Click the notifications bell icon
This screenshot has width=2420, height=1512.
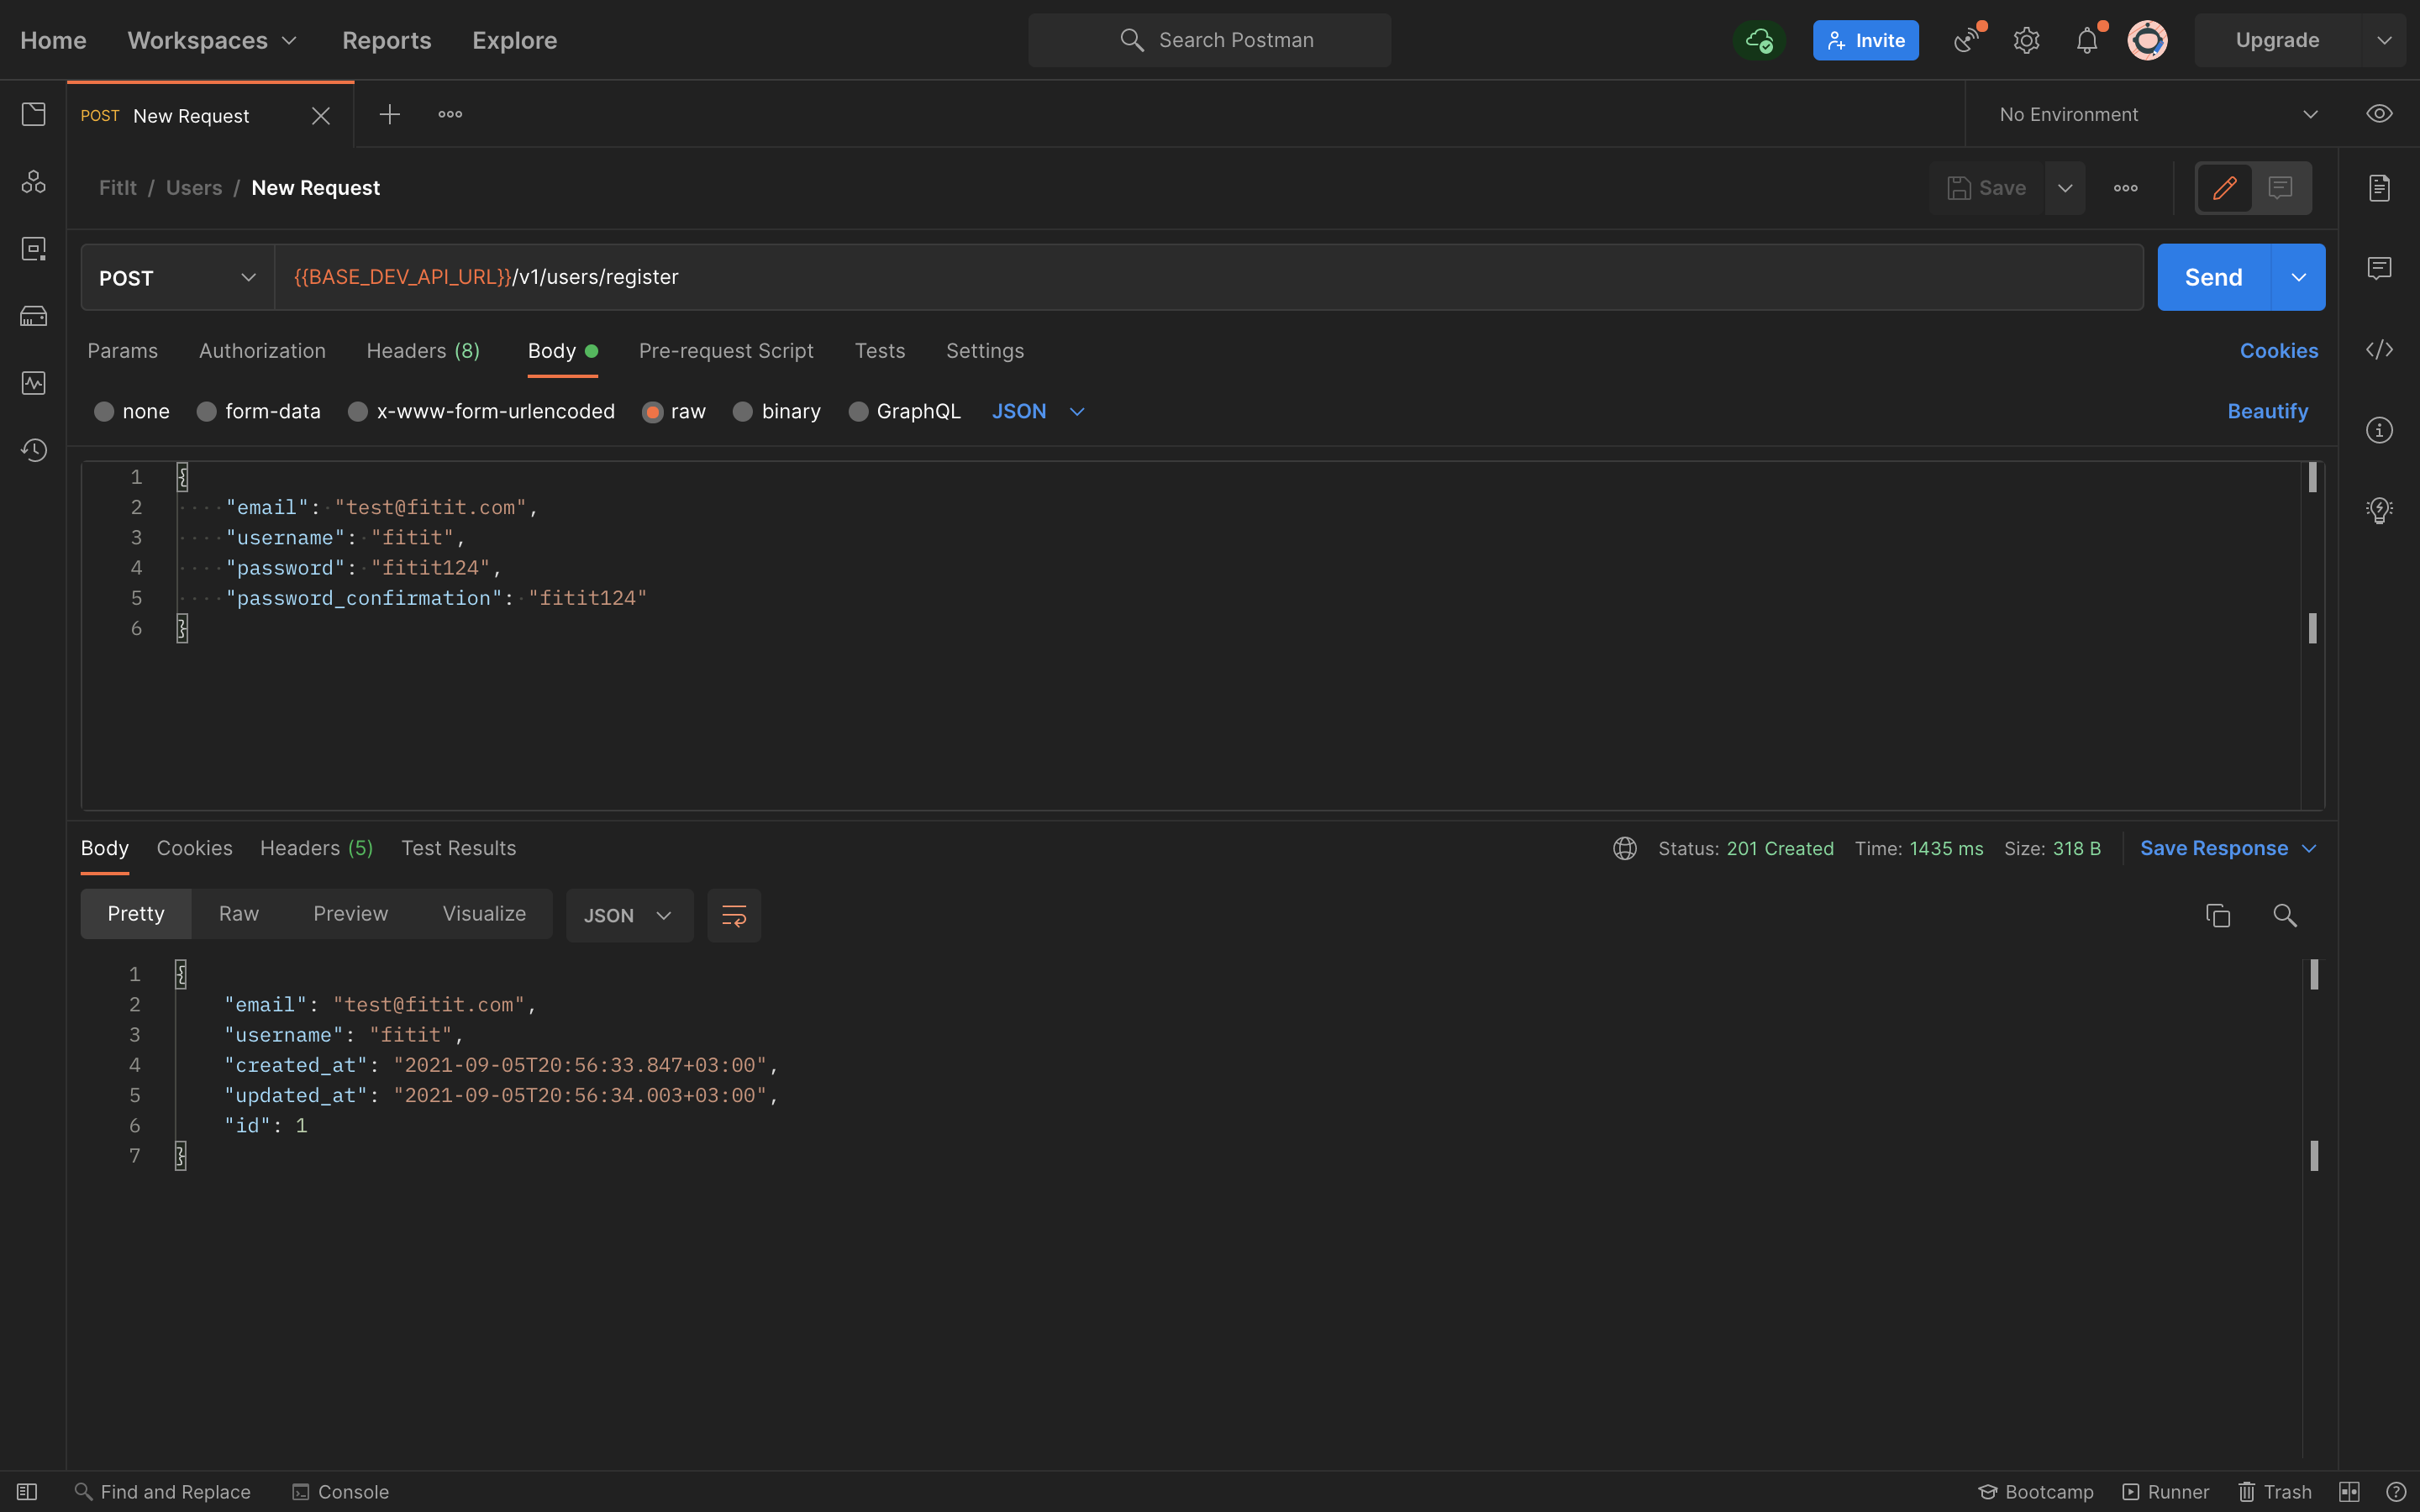2086,41
